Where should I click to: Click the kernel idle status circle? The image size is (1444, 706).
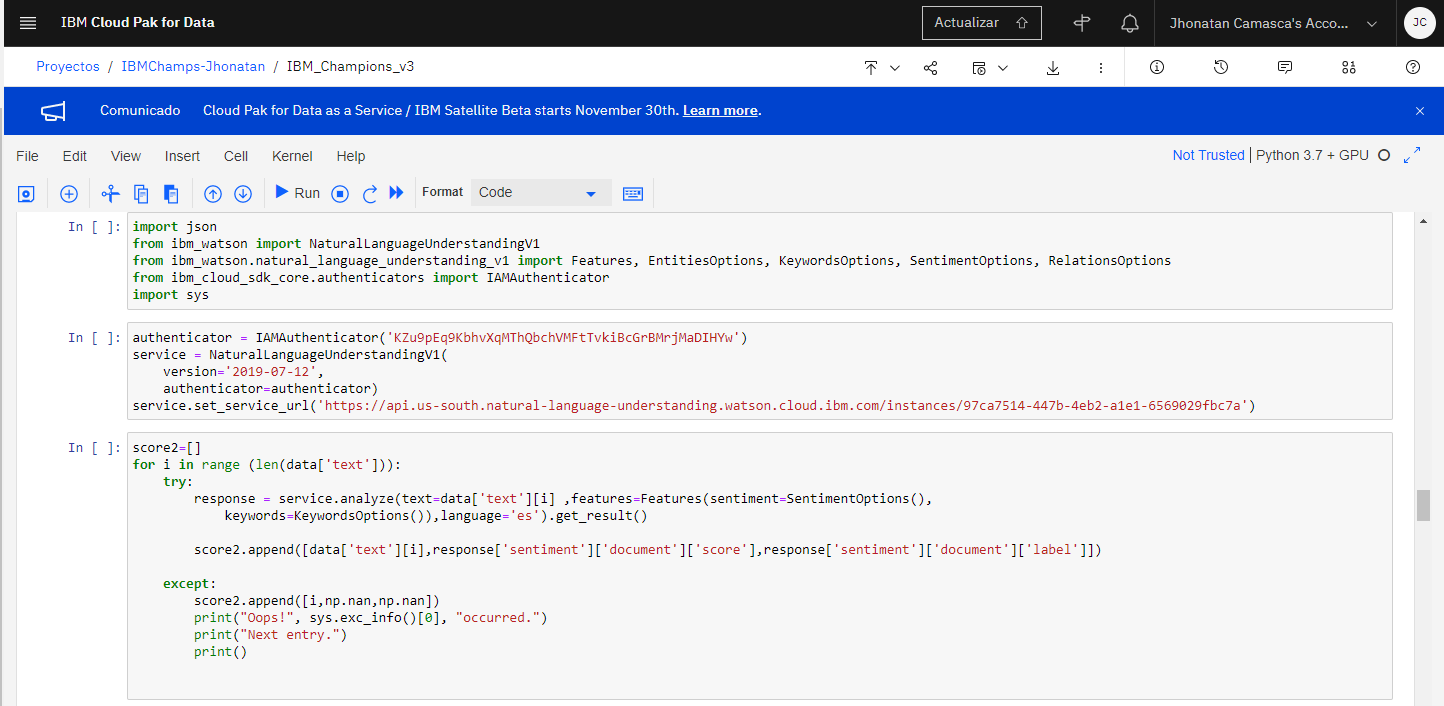pos(1384,155)
